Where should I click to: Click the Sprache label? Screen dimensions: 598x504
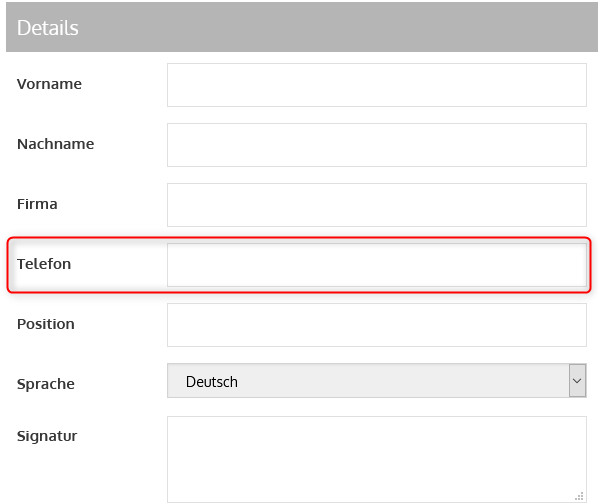pyautogui.click(x=46, y=384)
